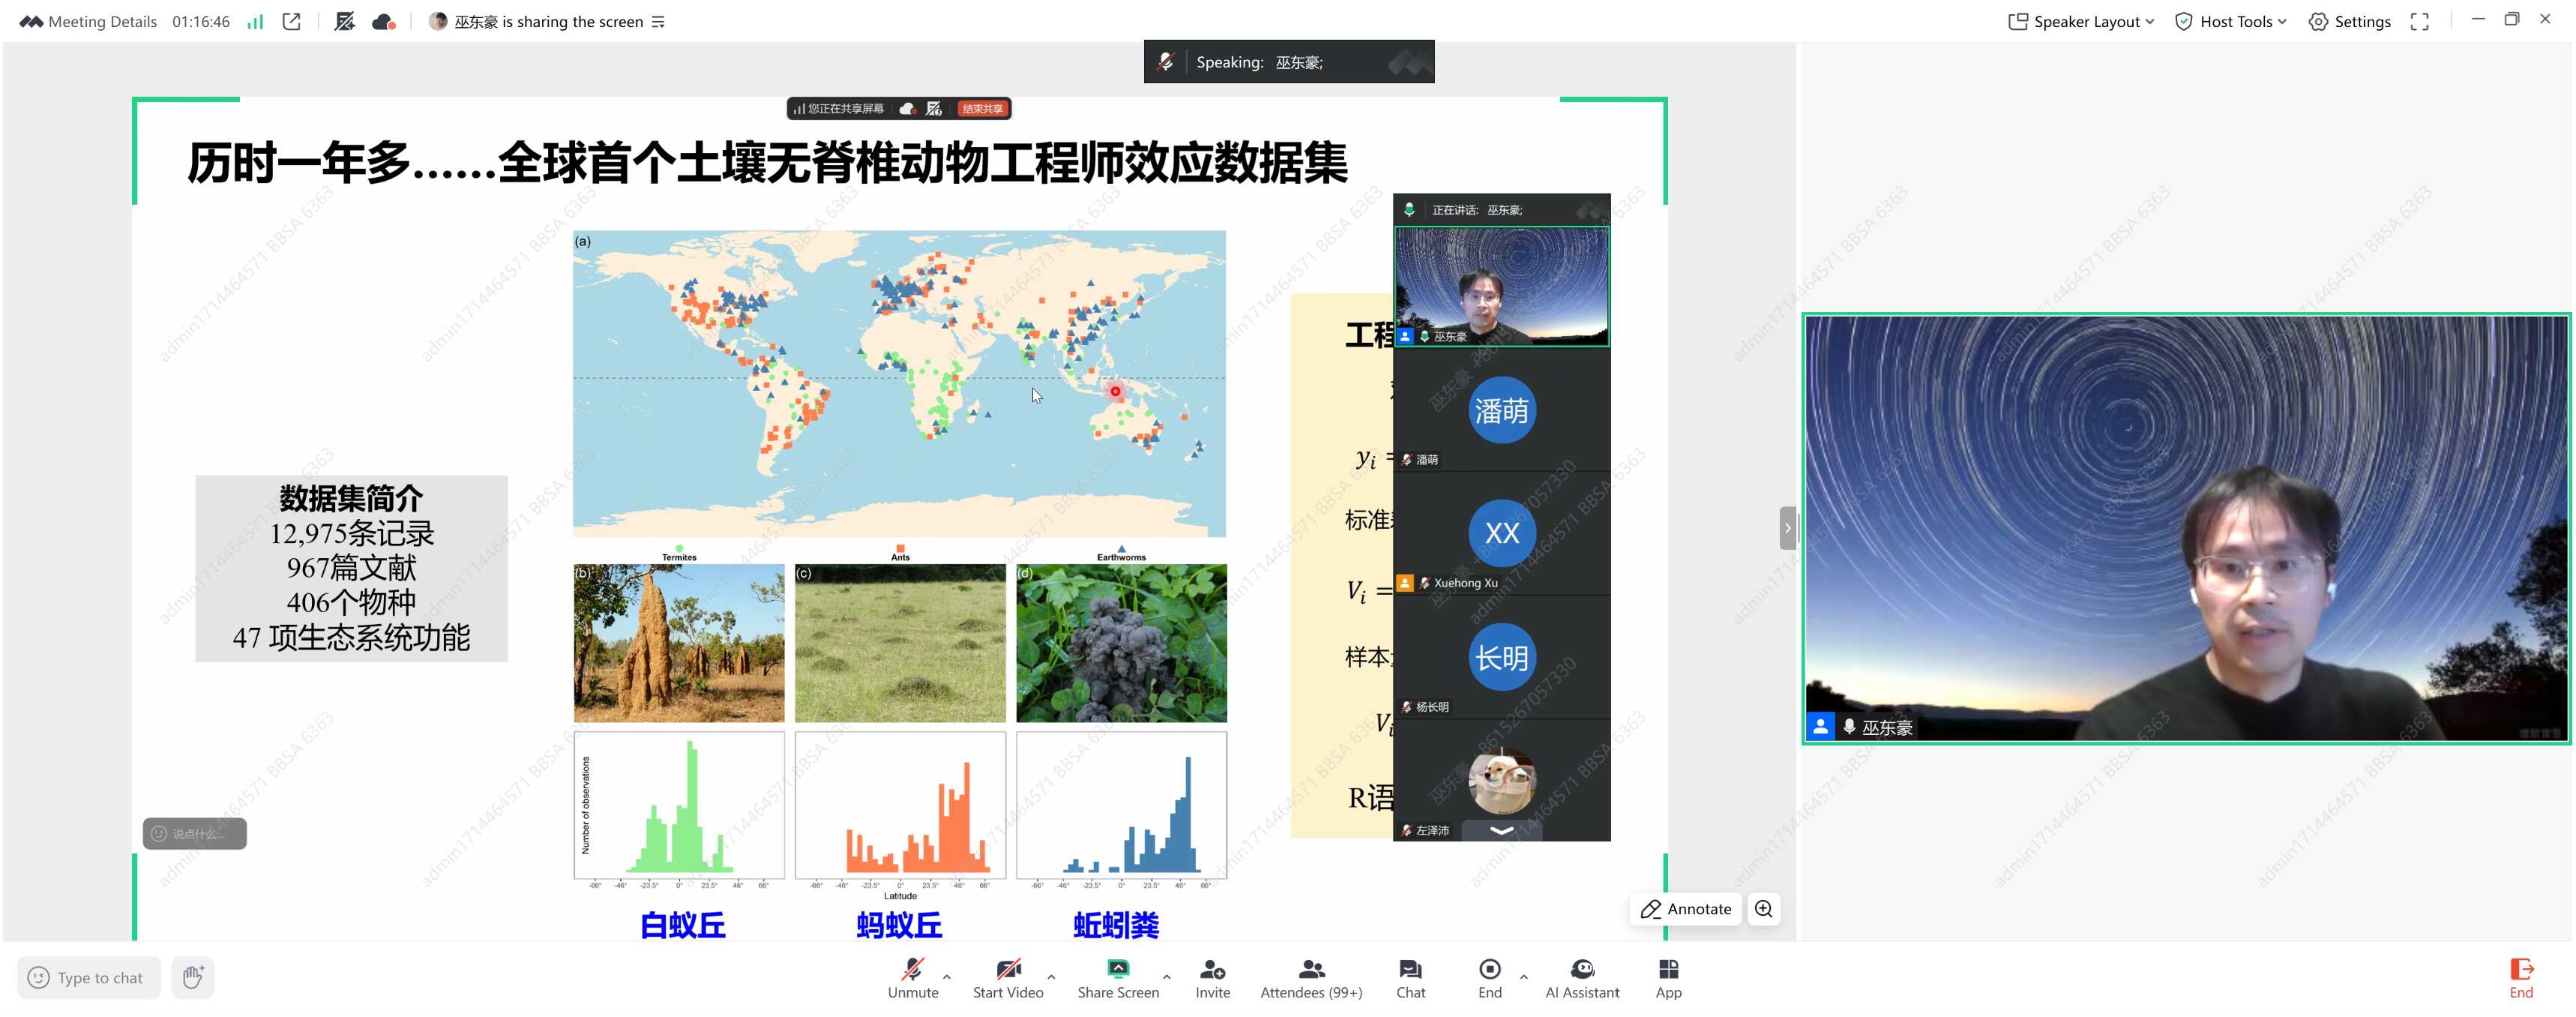Collapse the side panel arrow handle
This screenshot has width=2576, height=1017.
(x=1787, y=528)
